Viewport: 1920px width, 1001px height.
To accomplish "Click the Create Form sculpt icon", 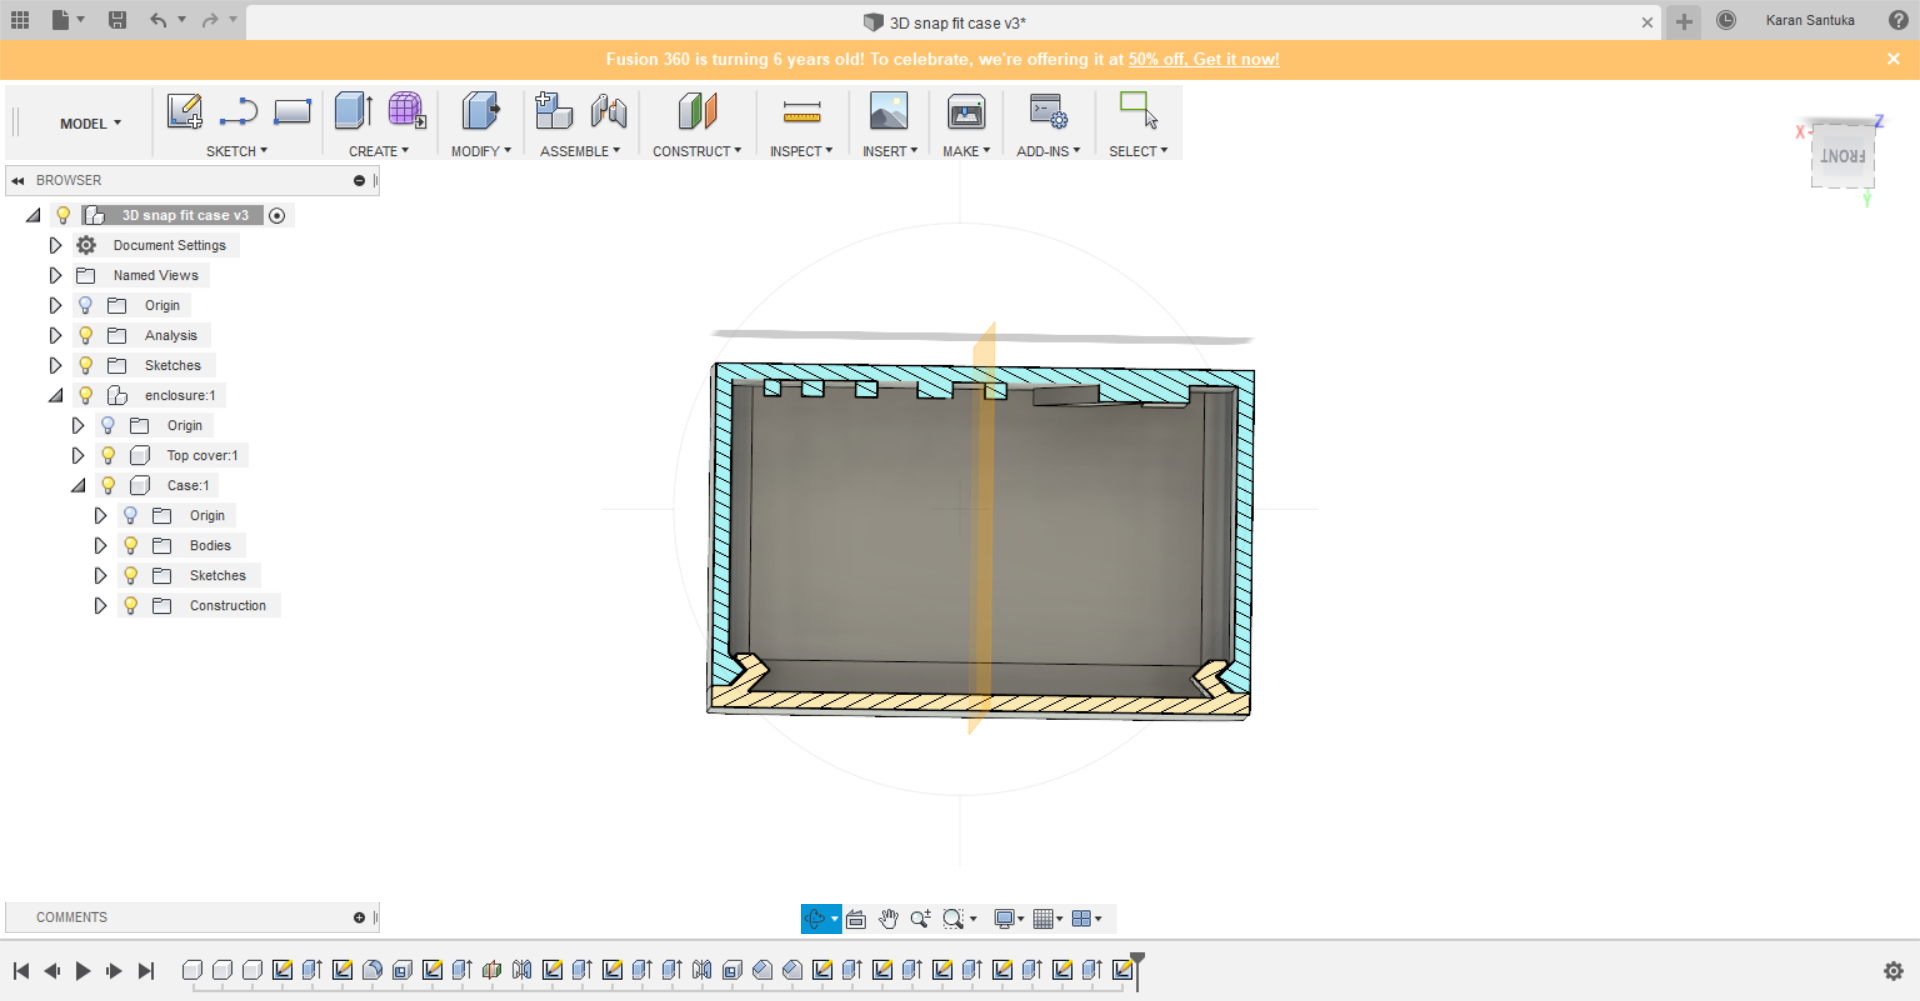I will coord(407,111).
